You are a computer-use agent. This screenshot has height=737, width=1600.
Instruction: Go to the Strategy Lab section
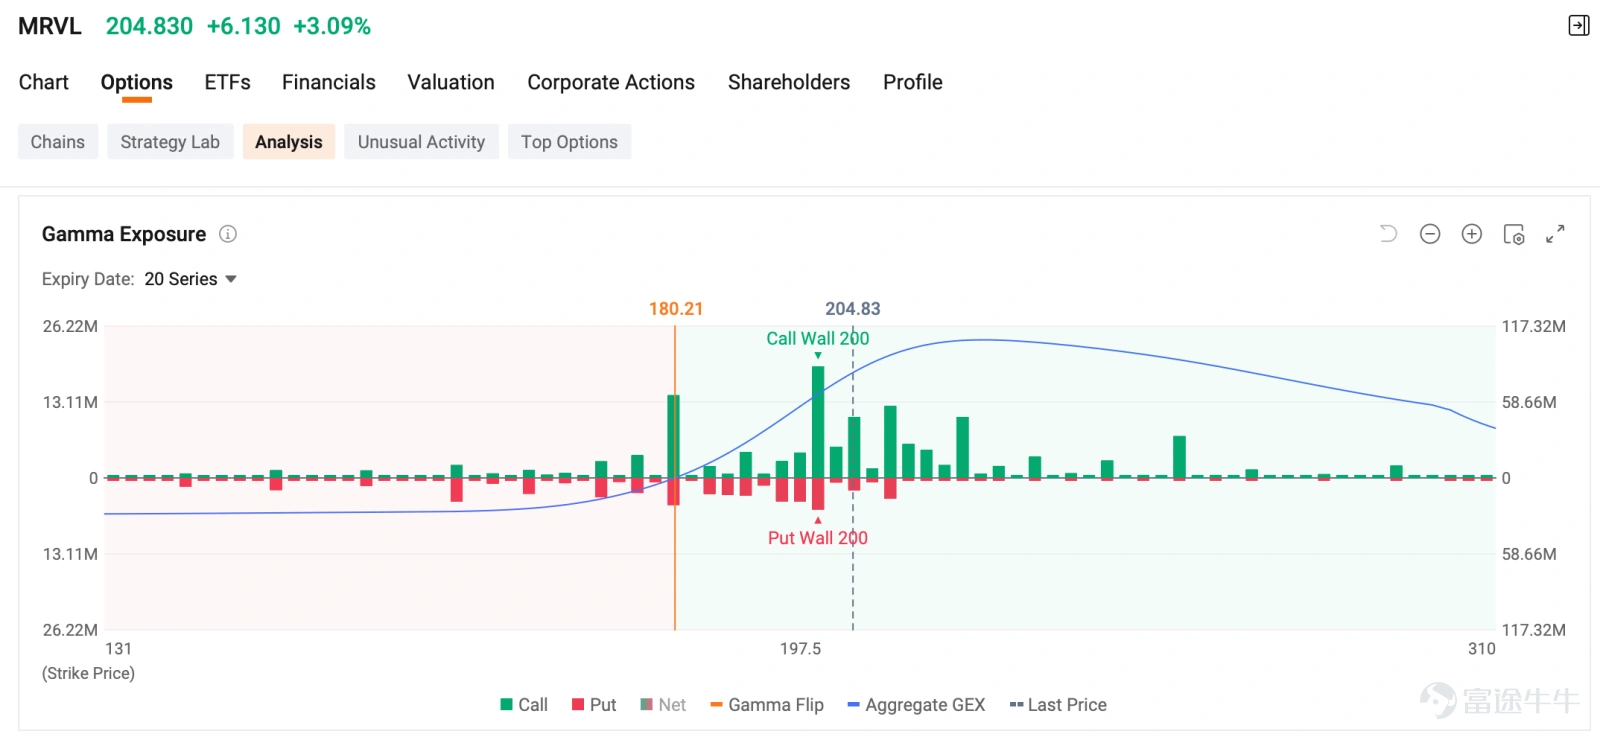(x=170, y=142)
